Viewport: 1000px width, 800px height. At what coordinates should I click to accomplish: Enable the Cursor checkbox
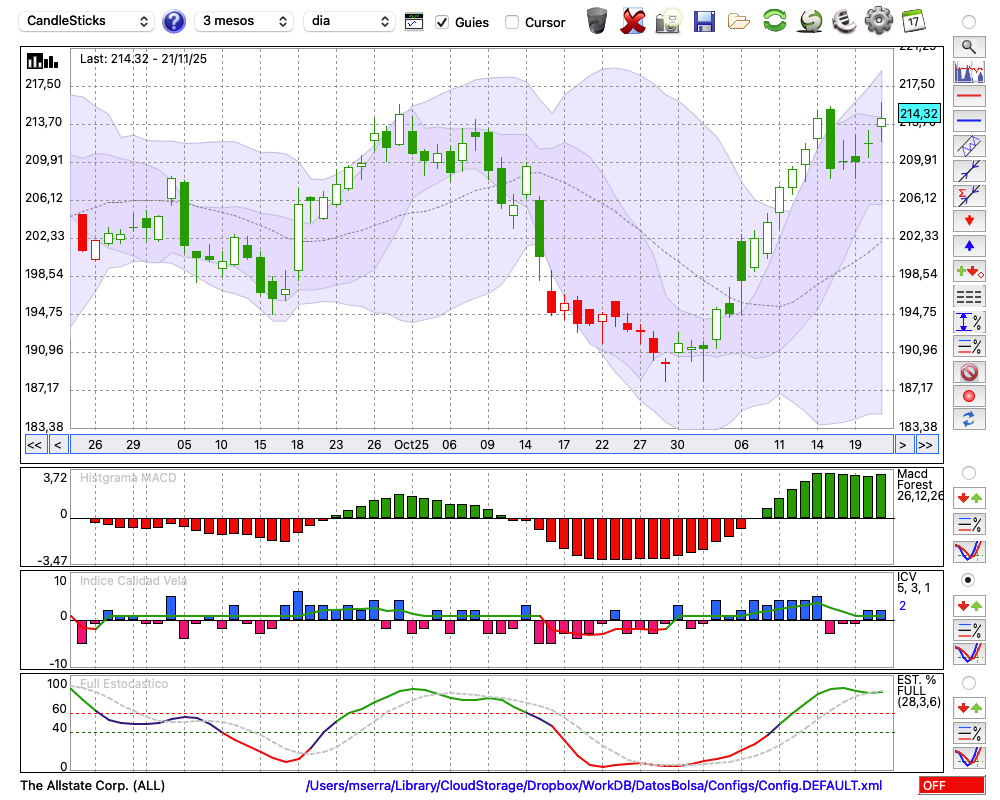[x=512, y=22]
